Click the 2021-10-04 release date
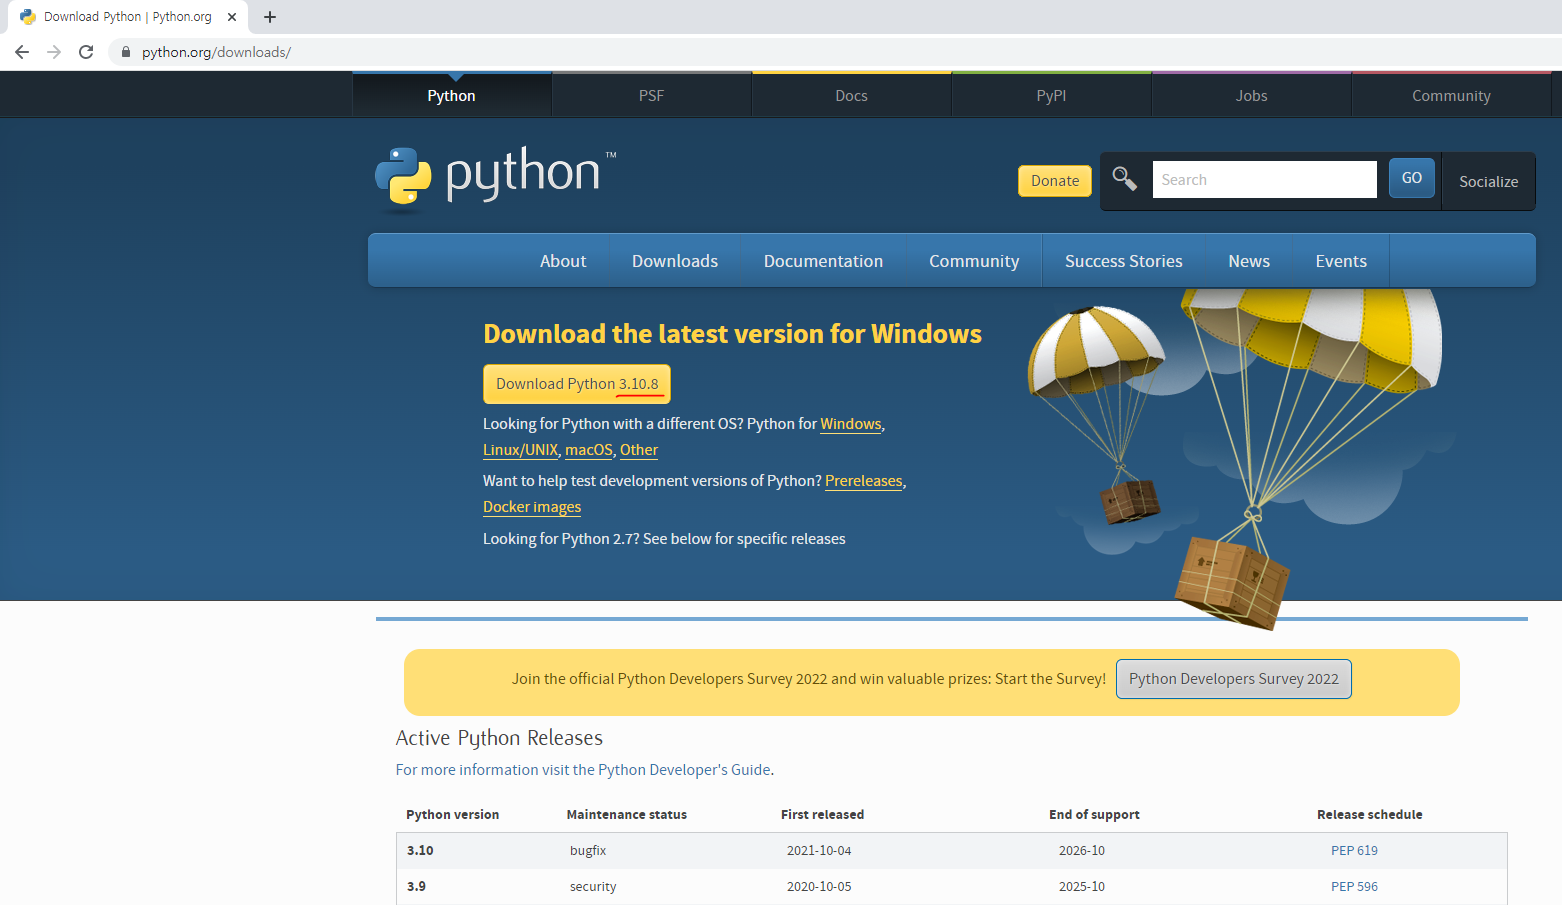The width and height of the screenshot is (1562, 905). point(819,851)
